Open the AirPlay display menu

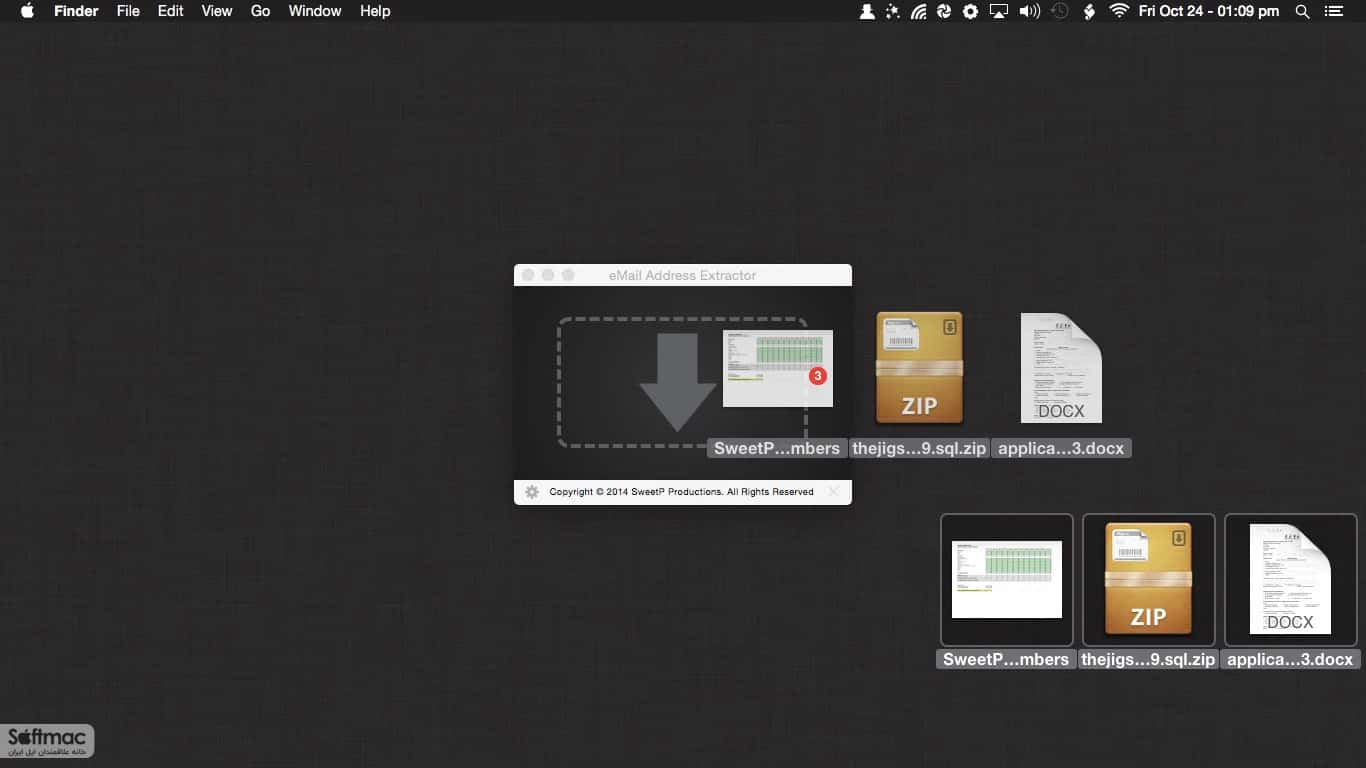pyautogui.click(x=998, y=11)
